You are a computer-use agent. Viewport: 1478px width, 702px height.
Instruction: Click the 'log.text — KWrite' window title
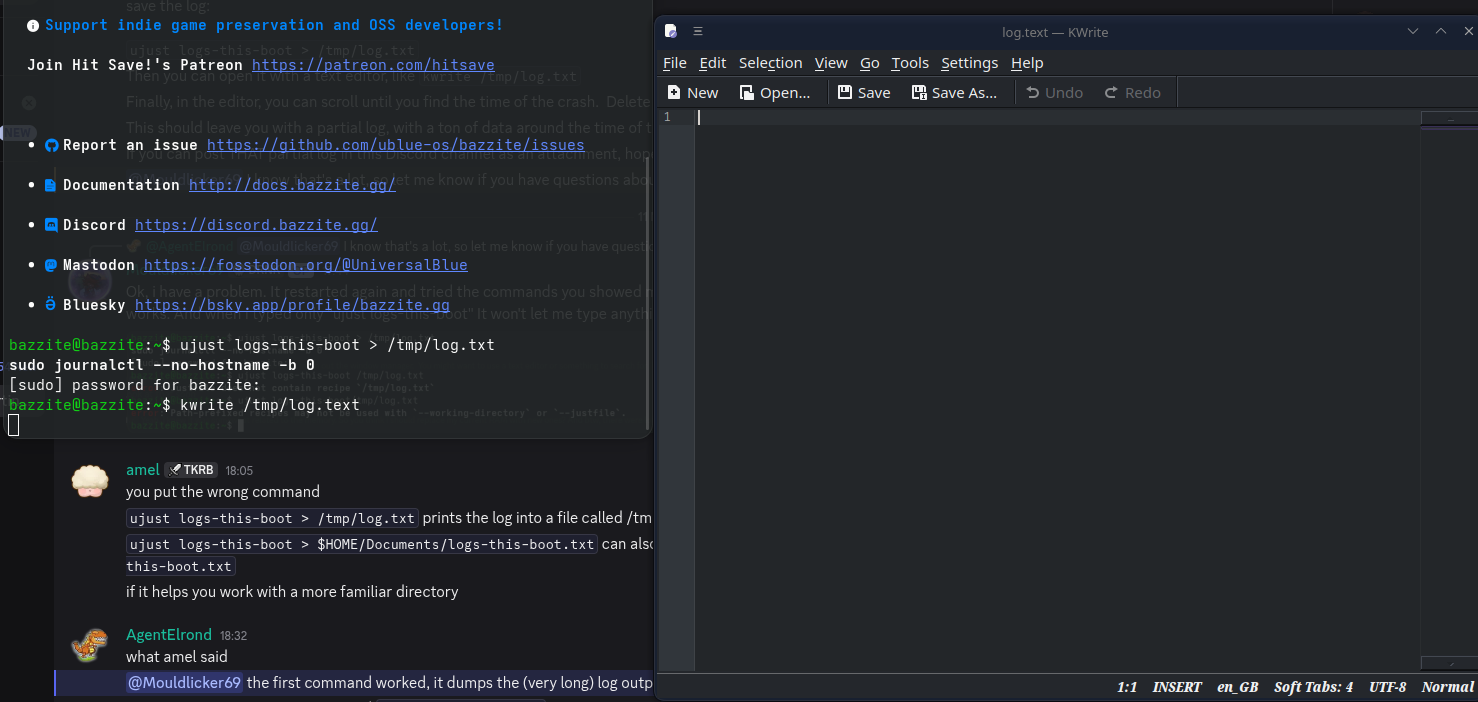click(1055, 32)
